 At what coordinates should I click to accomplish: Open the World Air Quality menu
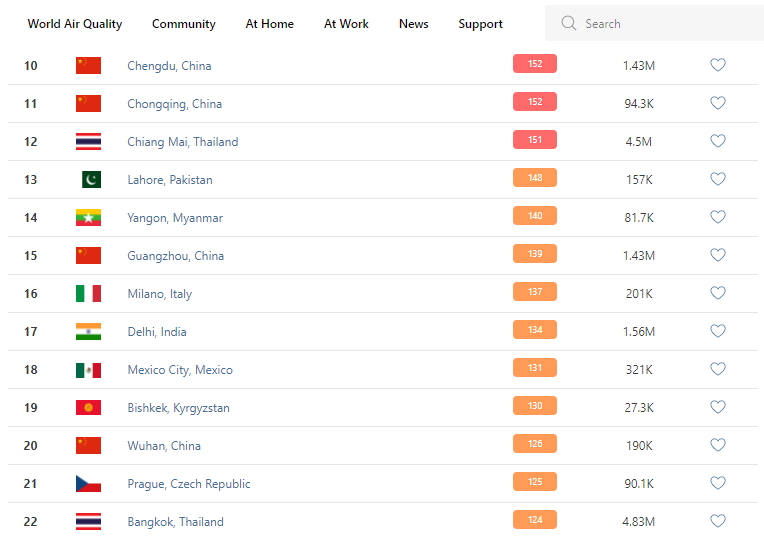coord(75,23)
